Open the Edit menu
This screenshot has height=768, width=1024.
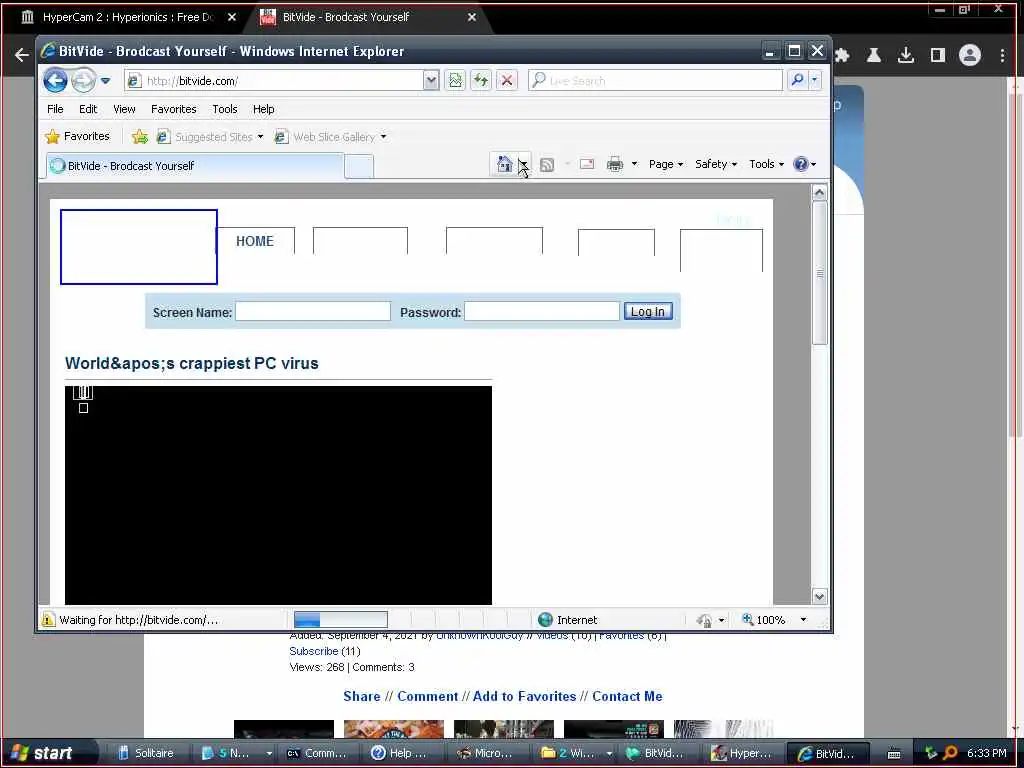pos(88,109)
